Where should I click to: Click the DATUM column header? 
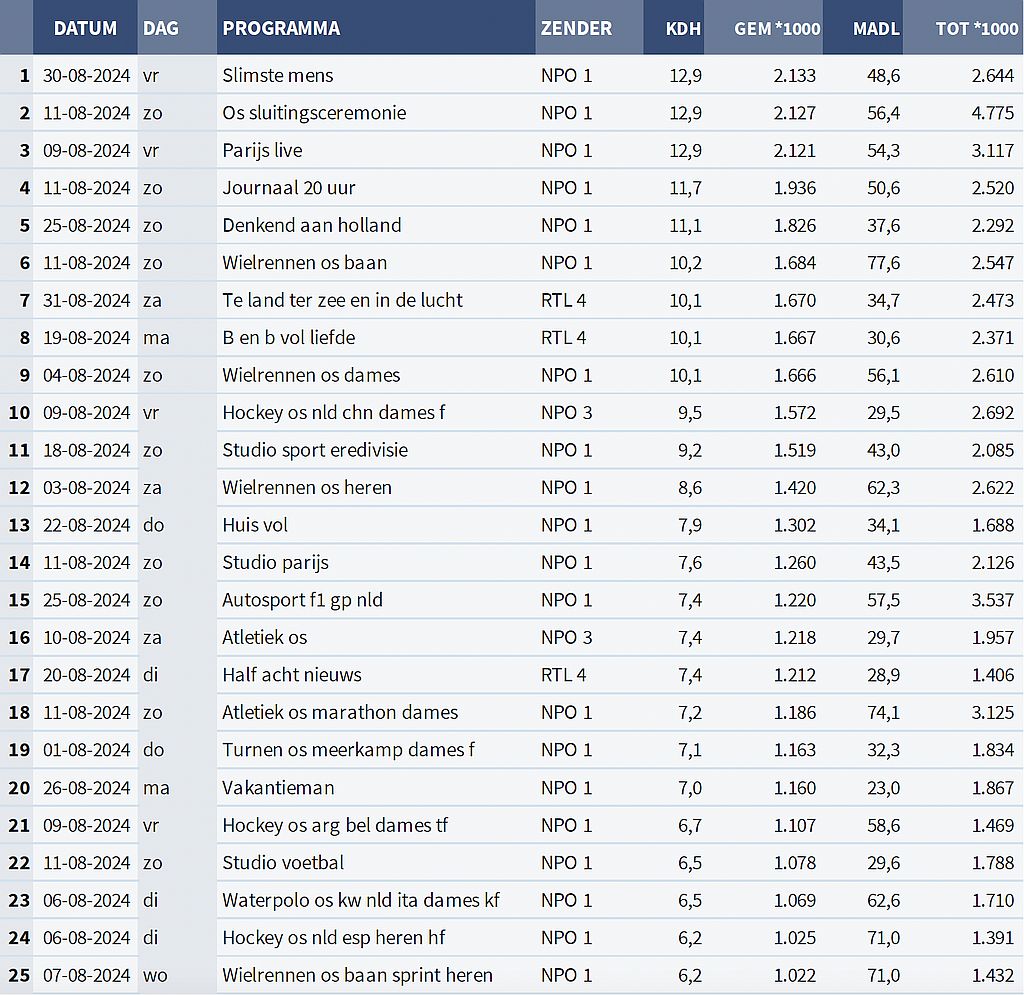coord(85,28)
